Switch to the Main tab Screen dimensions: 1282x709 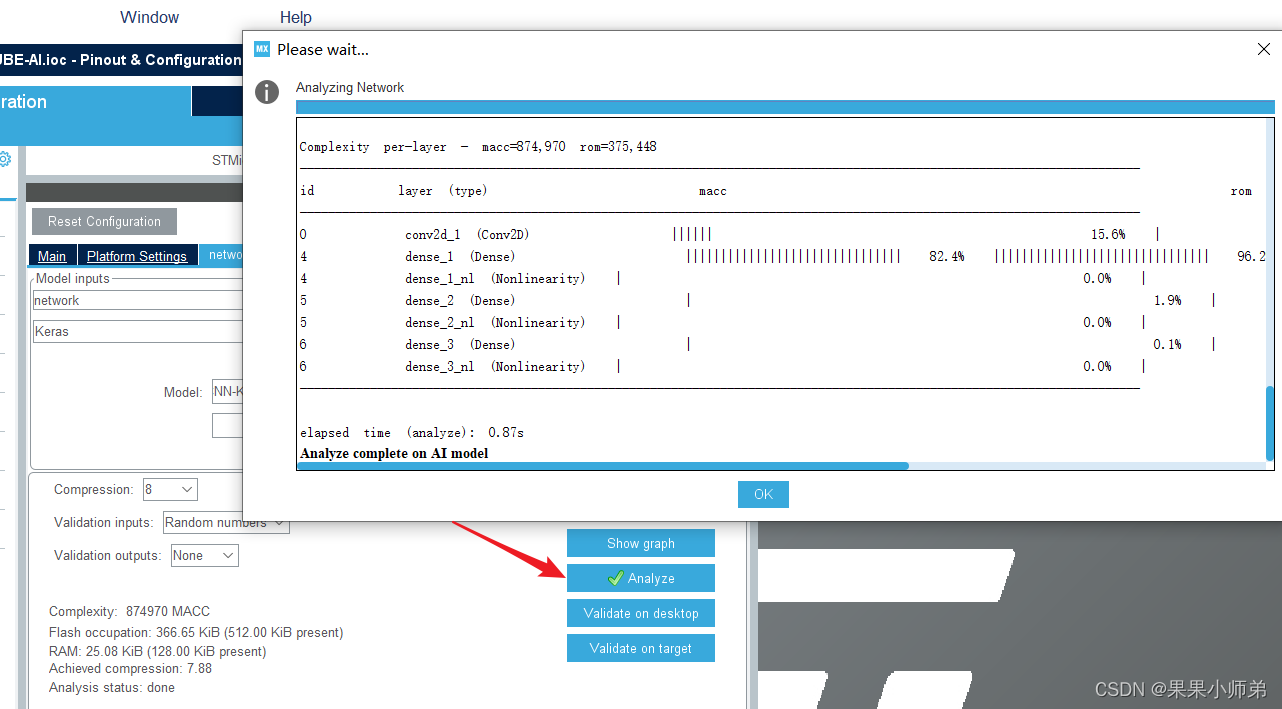tap(52, 256)
